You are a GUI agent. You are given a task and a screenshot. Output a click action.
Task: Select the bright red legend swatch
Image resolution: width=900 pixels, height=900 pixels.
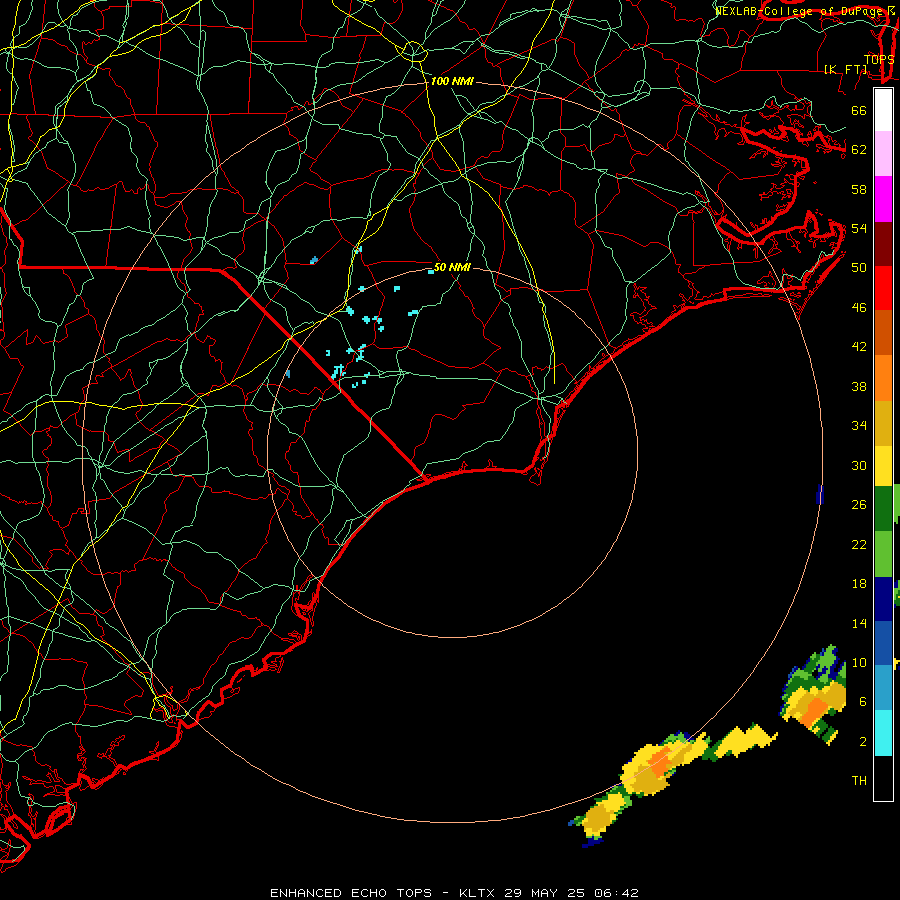pos(883,288)
